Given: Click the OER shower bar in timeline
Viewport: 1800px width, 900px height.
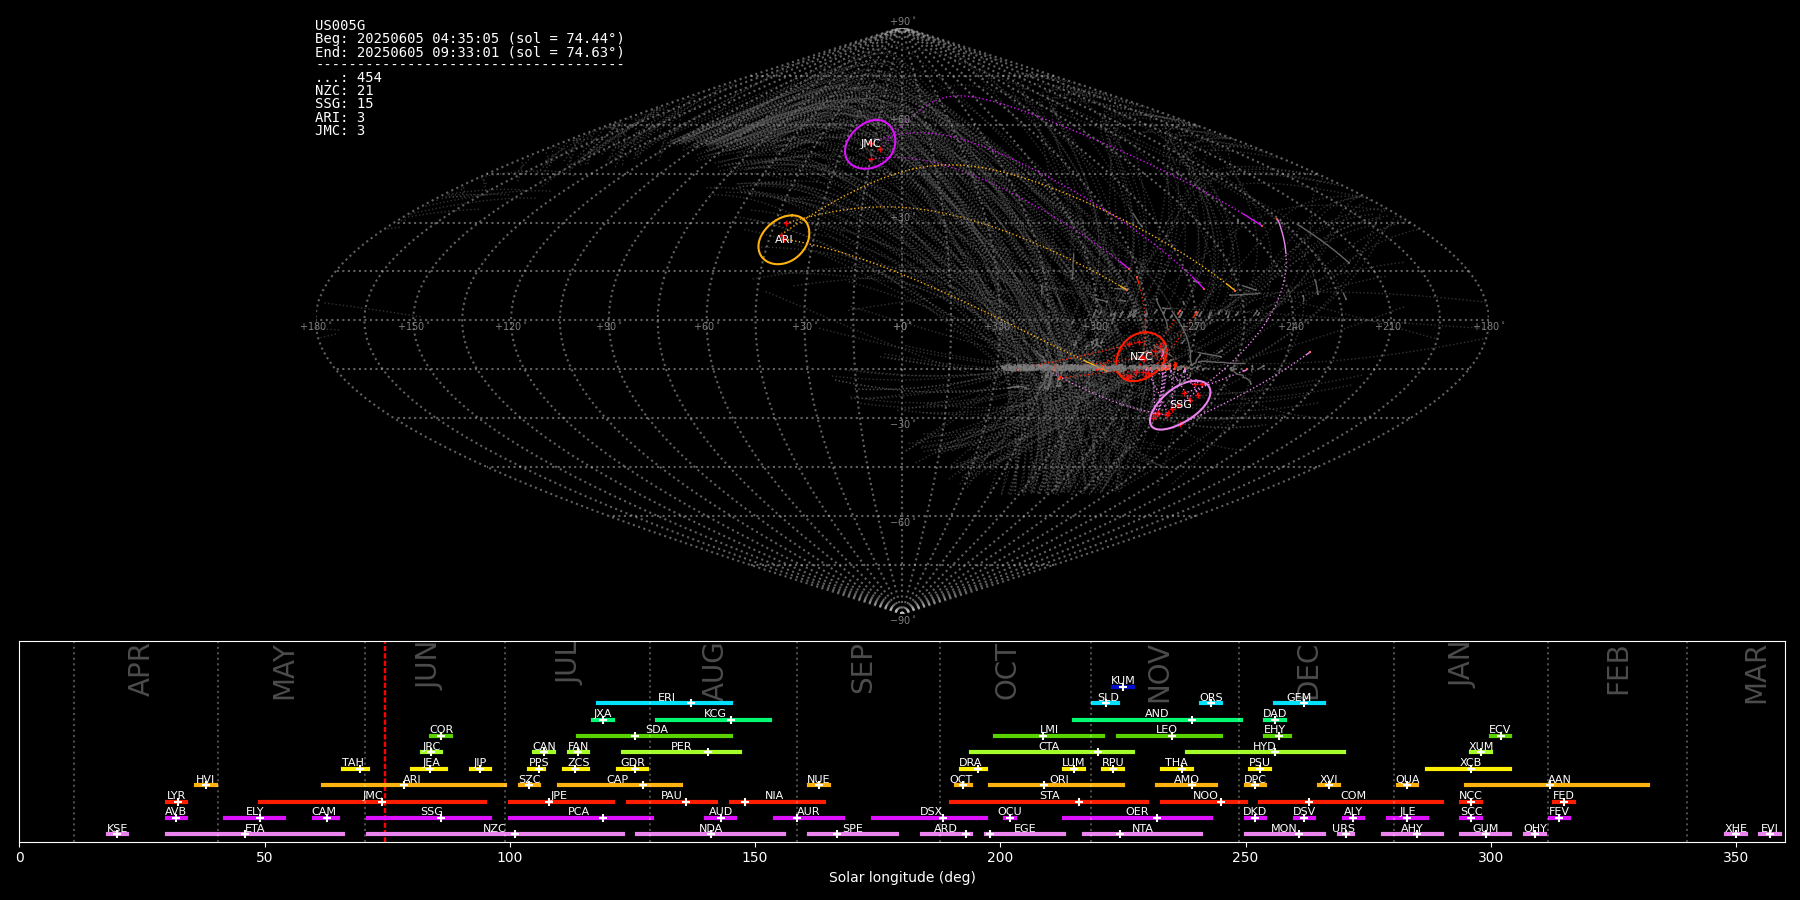Looking at the screenshot, I should pyautogui.click(x=1137, y=818).
